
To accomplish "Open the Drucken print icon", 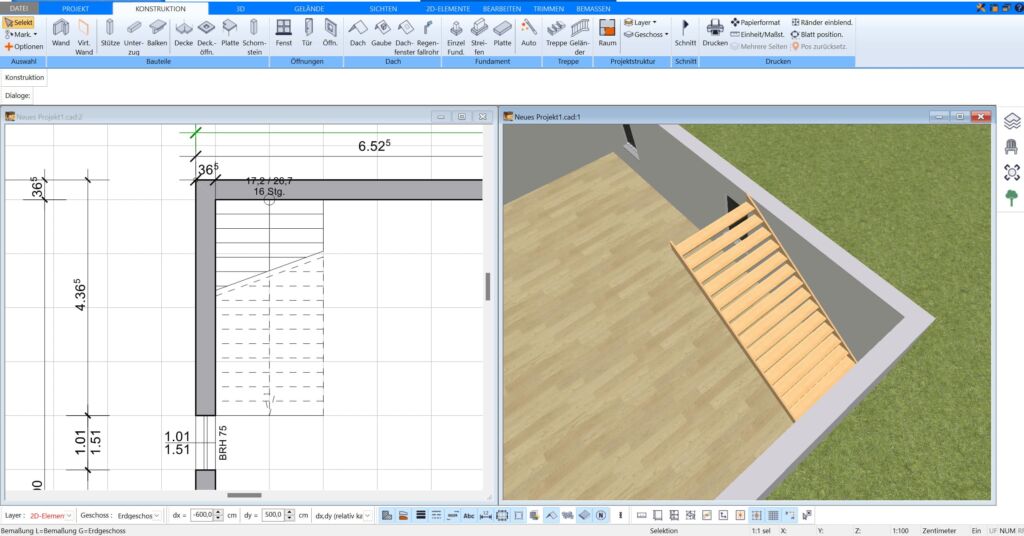I will pos(714,33).
